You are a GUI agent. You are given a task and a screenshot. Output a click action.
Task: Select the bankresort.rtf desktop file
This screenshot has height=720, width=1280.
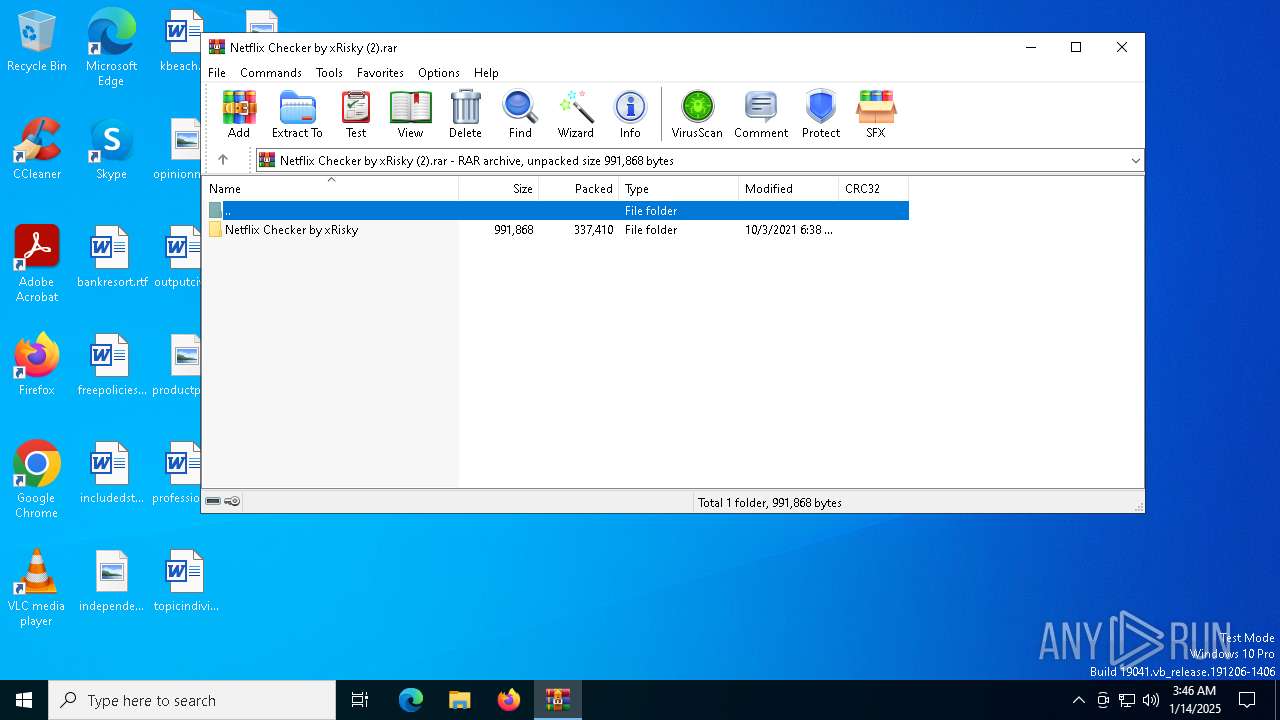coord(111,258)
